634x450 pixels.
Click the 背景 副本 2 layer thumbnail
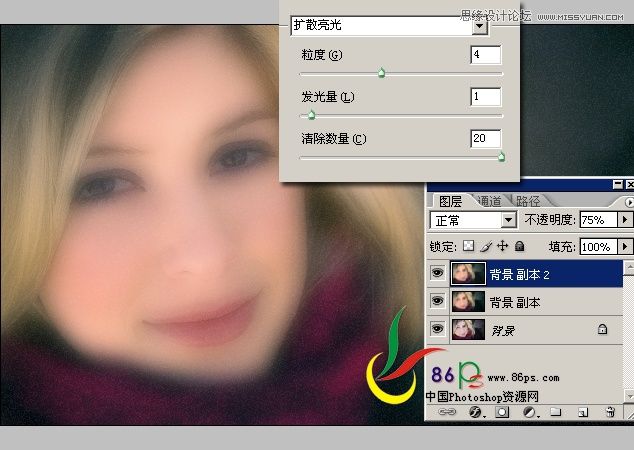[468, 274]
